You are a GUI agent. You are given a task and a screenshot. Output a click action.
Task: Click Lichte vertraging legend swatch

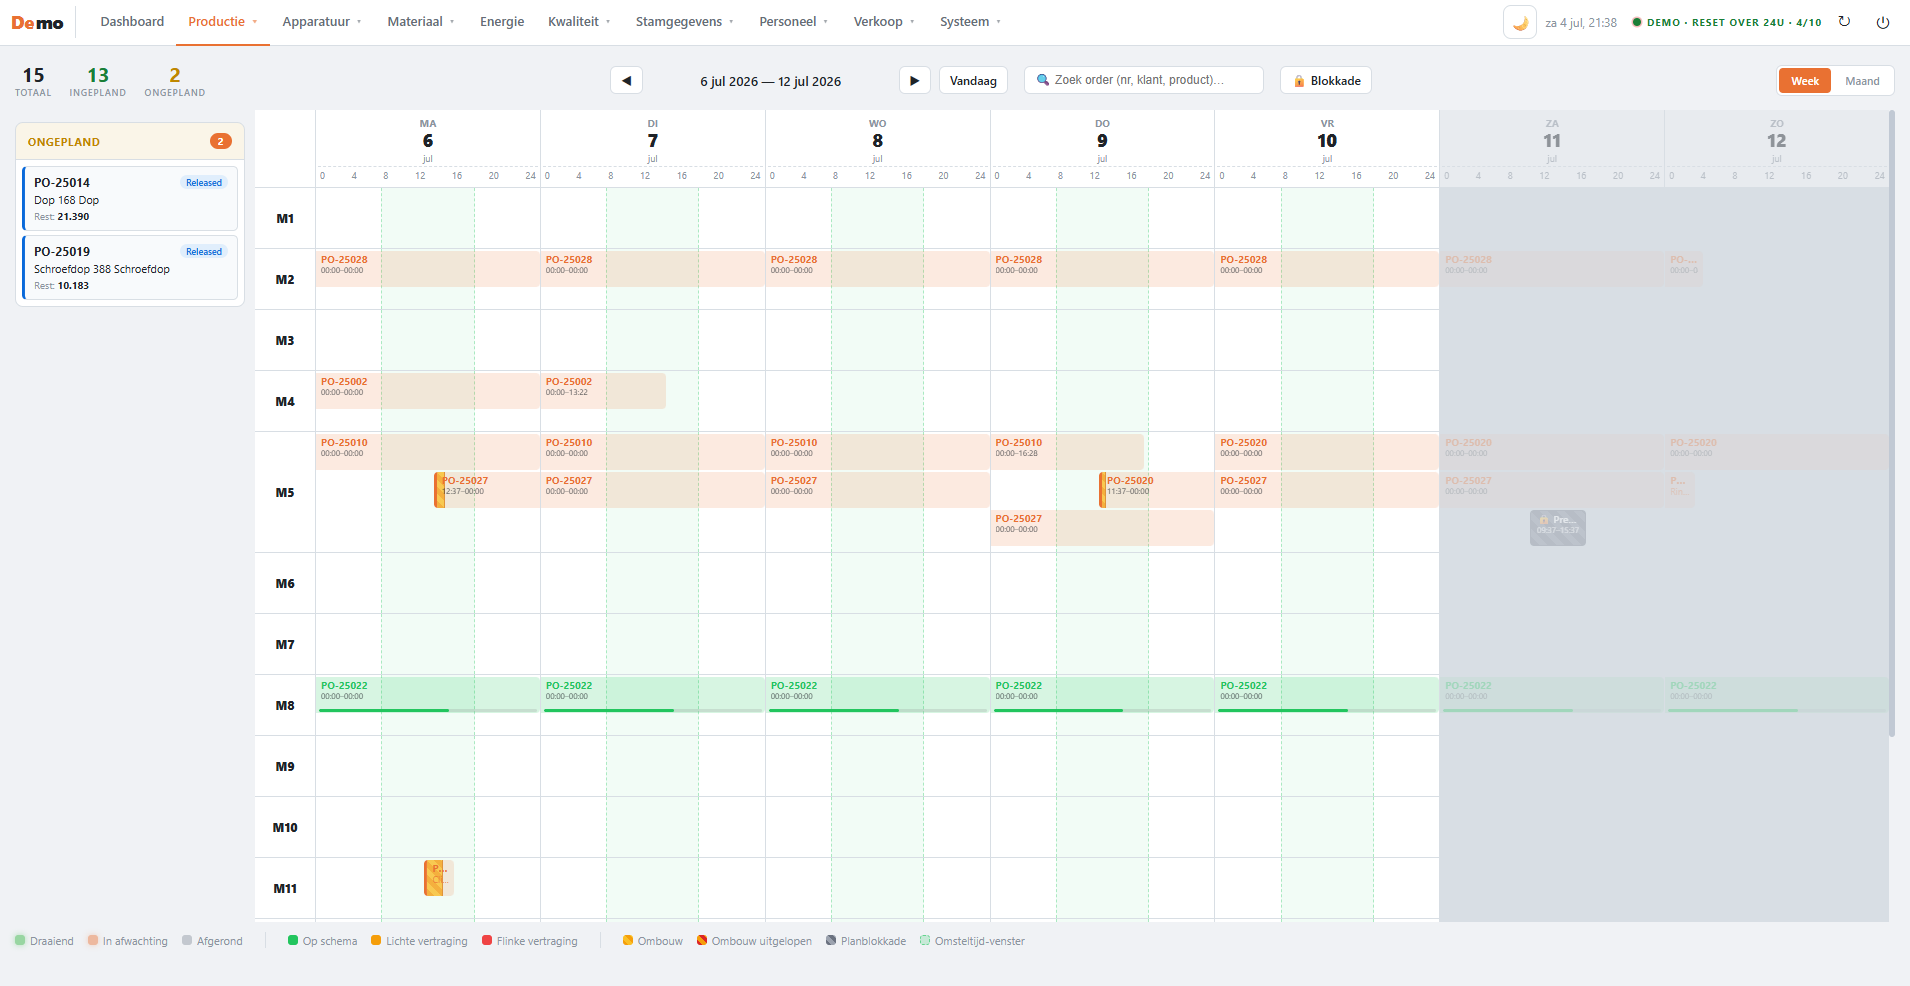point(376,940)
